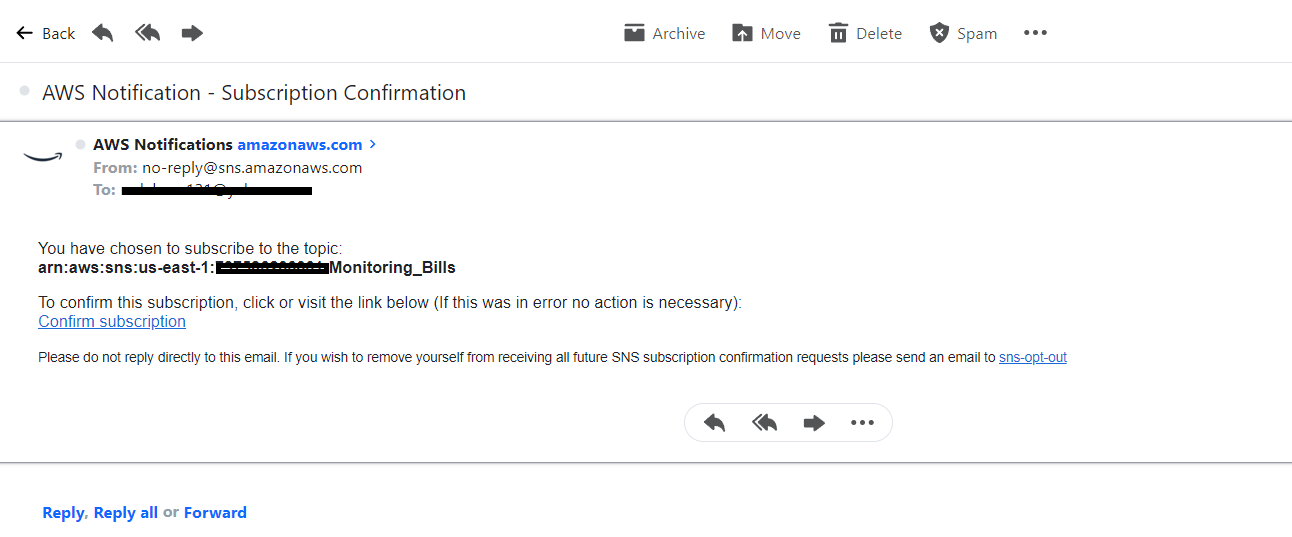Move the email to a folder
The image size is (1292, 537).
tap(766, 33)
